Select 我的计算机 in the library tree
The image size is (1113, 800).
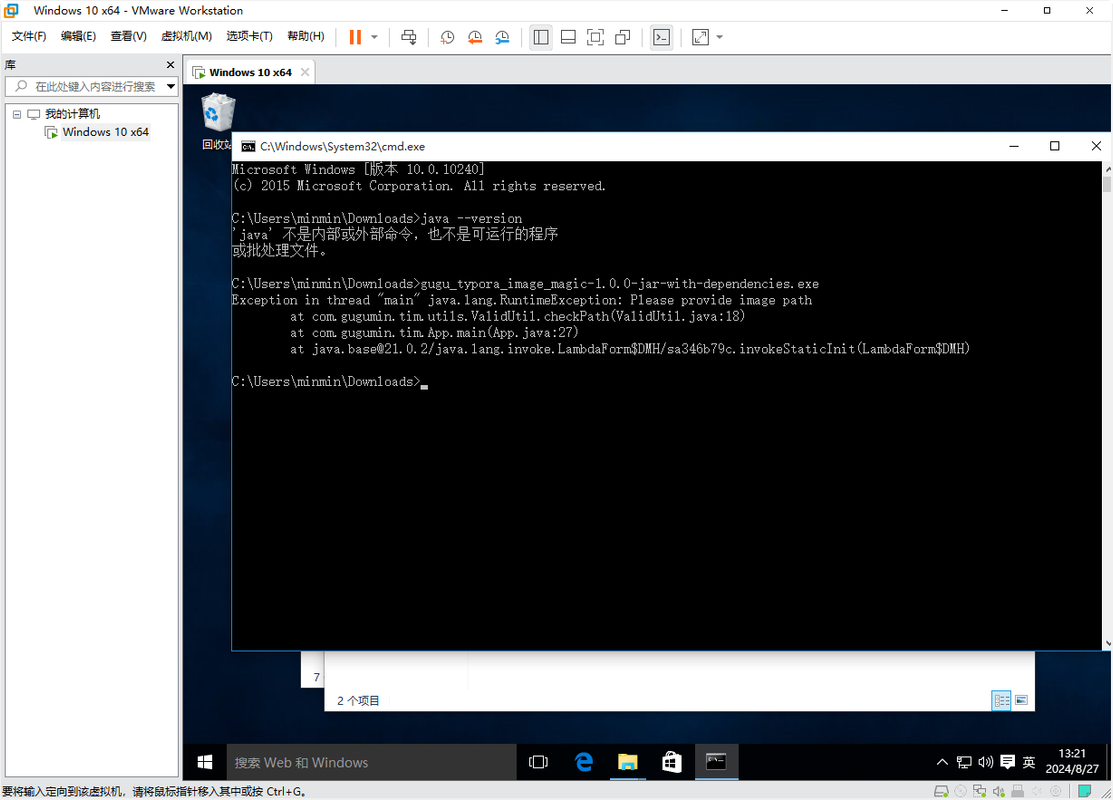click(72, 114)
